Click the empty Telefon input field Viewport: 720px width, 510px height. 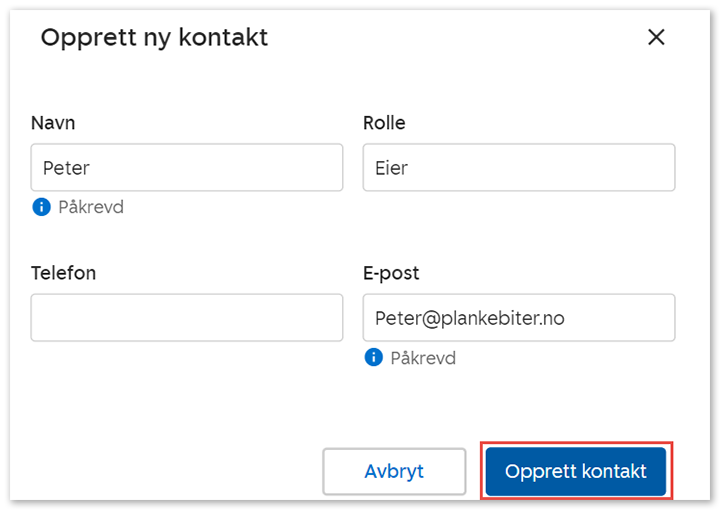point(186,318)
